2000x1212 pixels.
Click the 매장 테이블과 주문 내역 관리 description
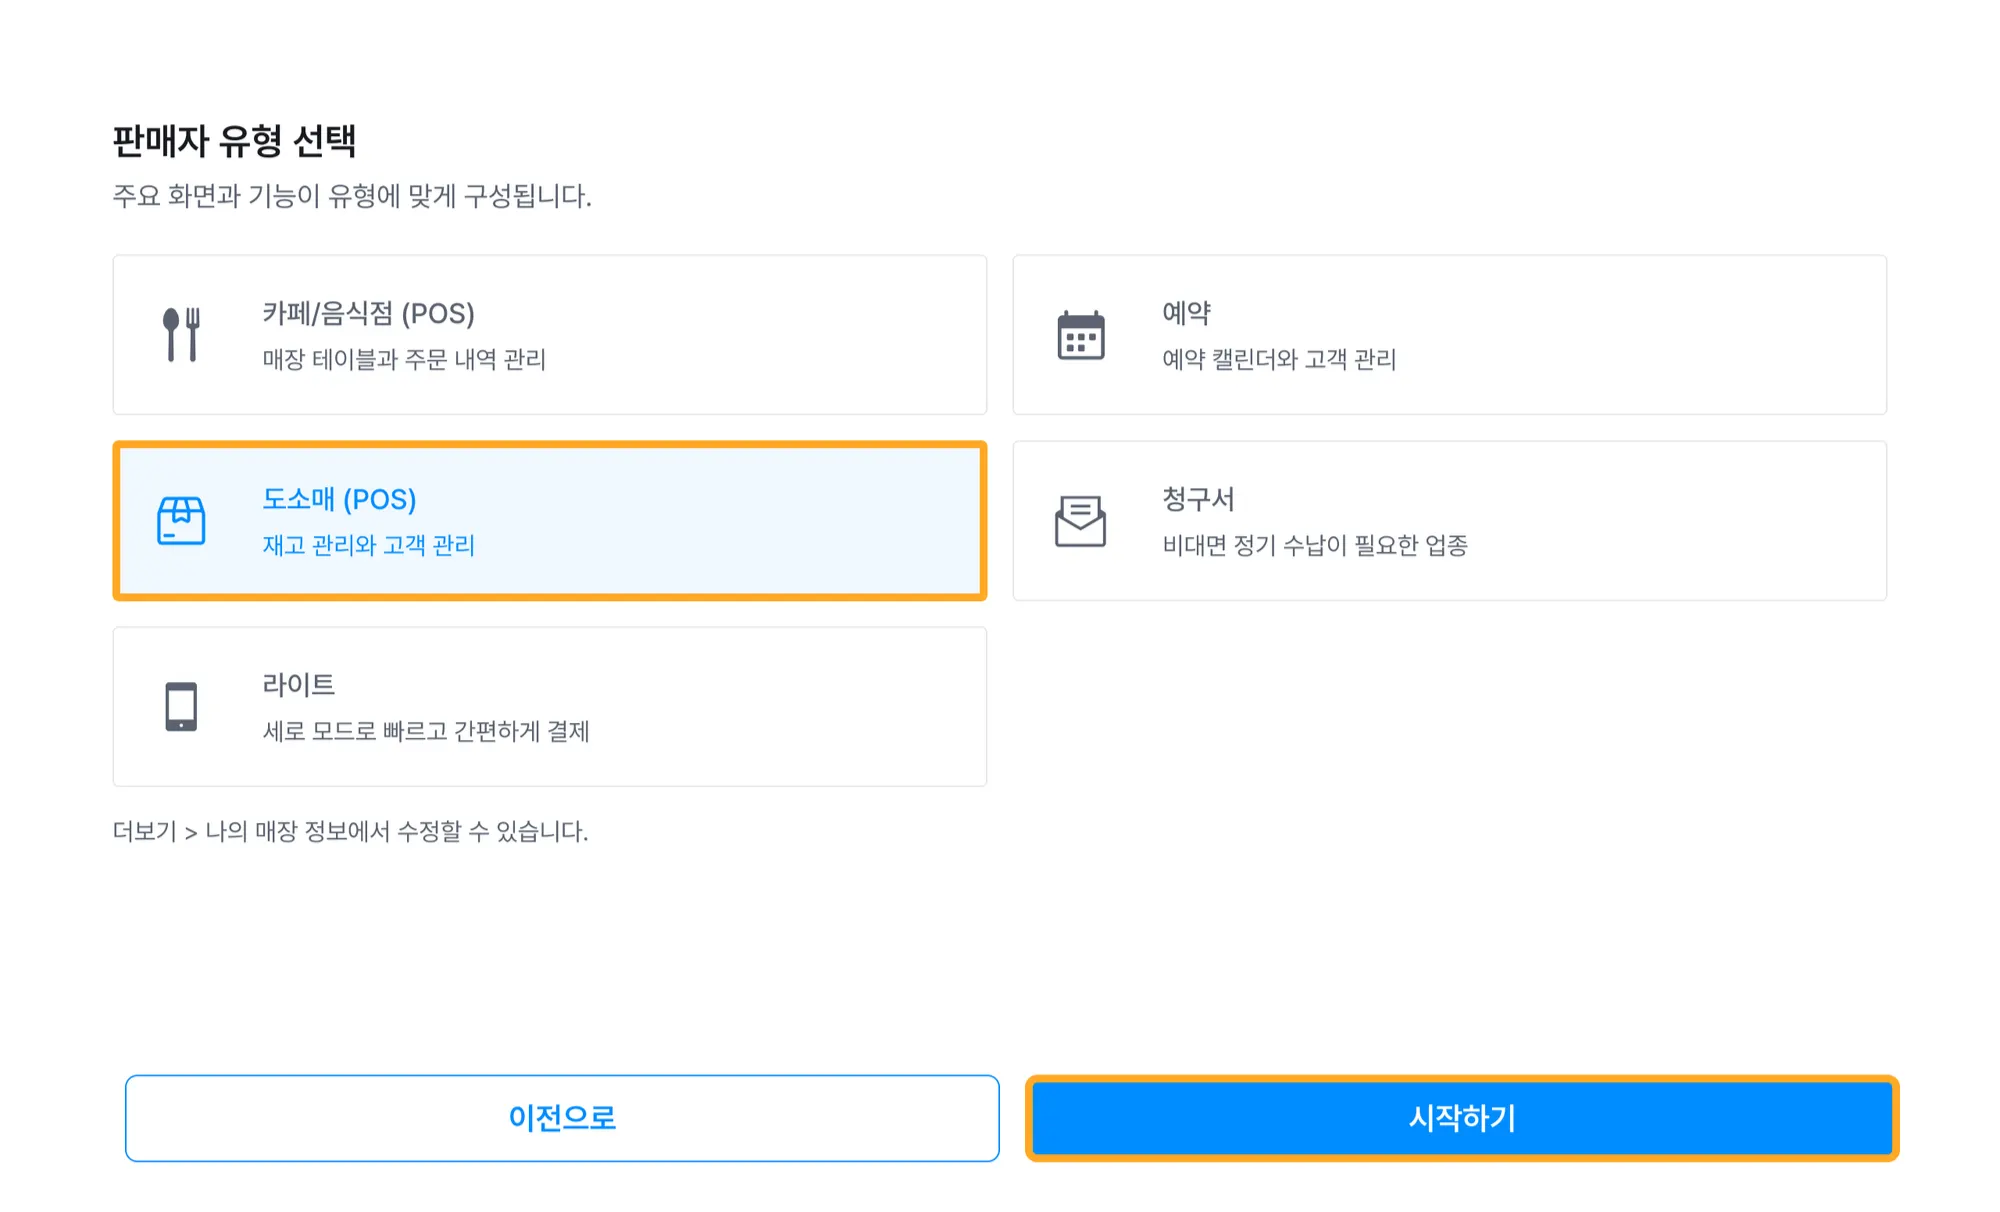point(404,359)
